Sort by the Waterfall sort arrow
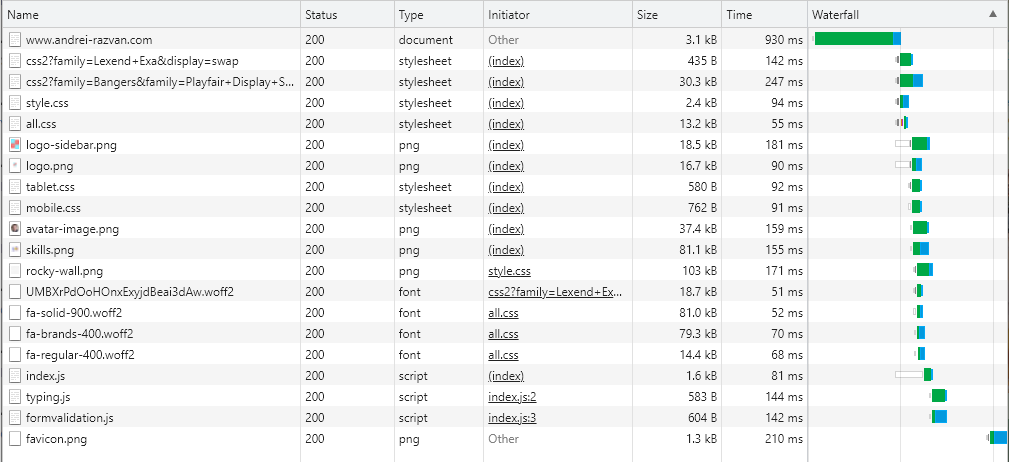Screen dimensions: 1009x462 pyautogui.click(x=992, y=14)
